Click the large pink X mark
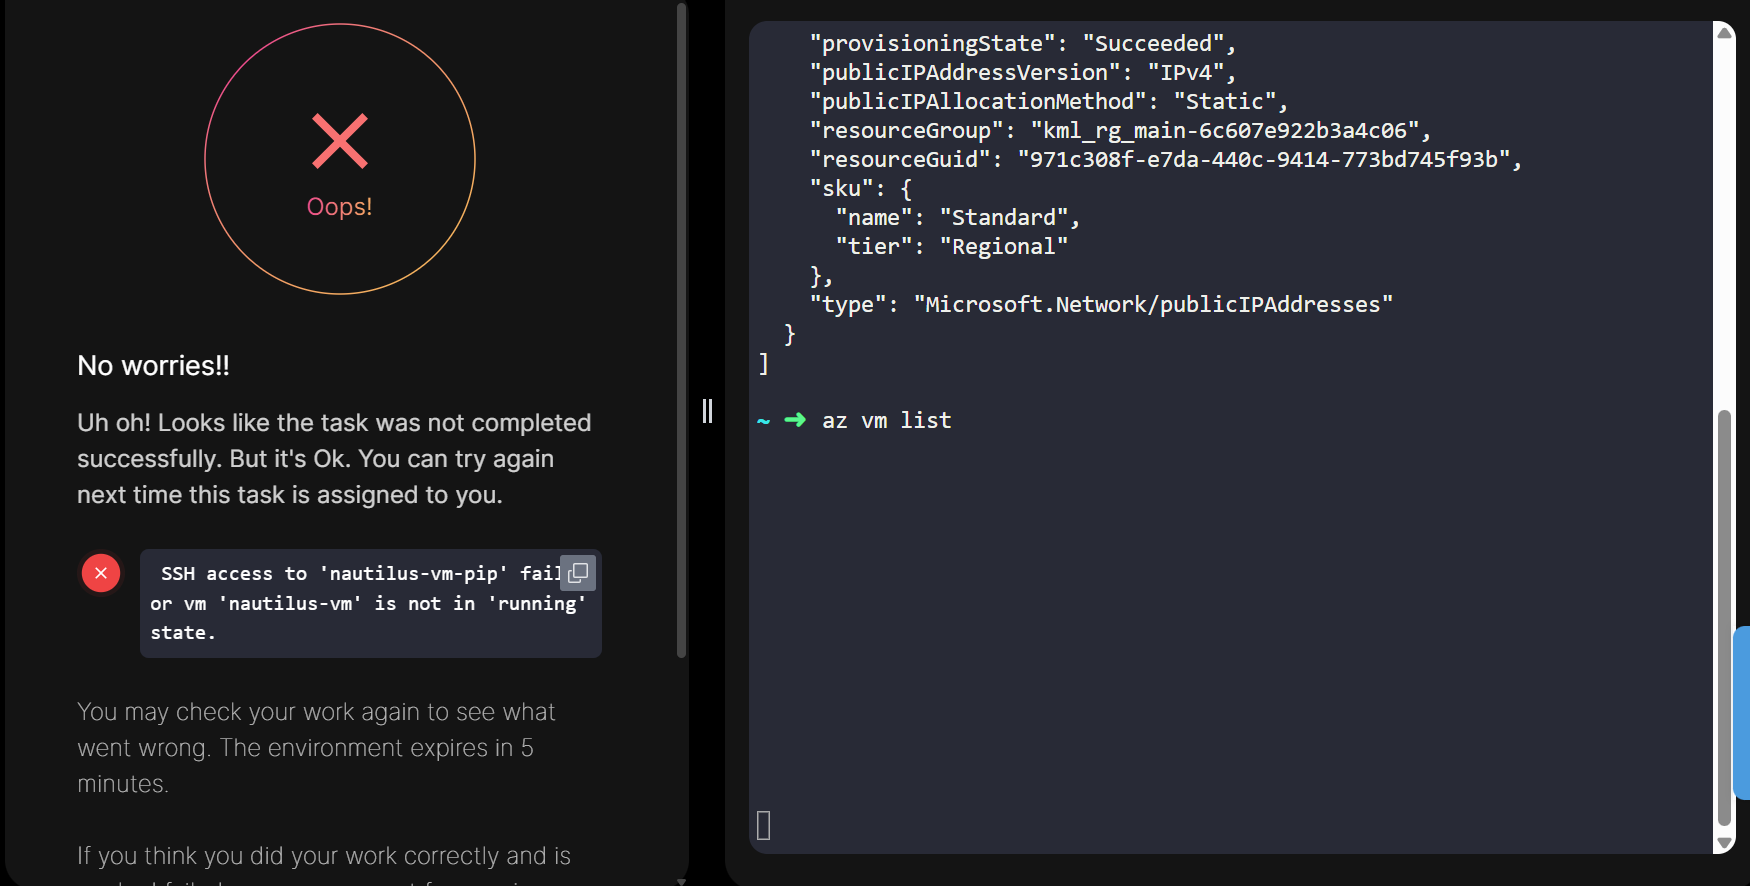Image resolution: width=1750 pixels, height=886 pixels. point(340,141)
